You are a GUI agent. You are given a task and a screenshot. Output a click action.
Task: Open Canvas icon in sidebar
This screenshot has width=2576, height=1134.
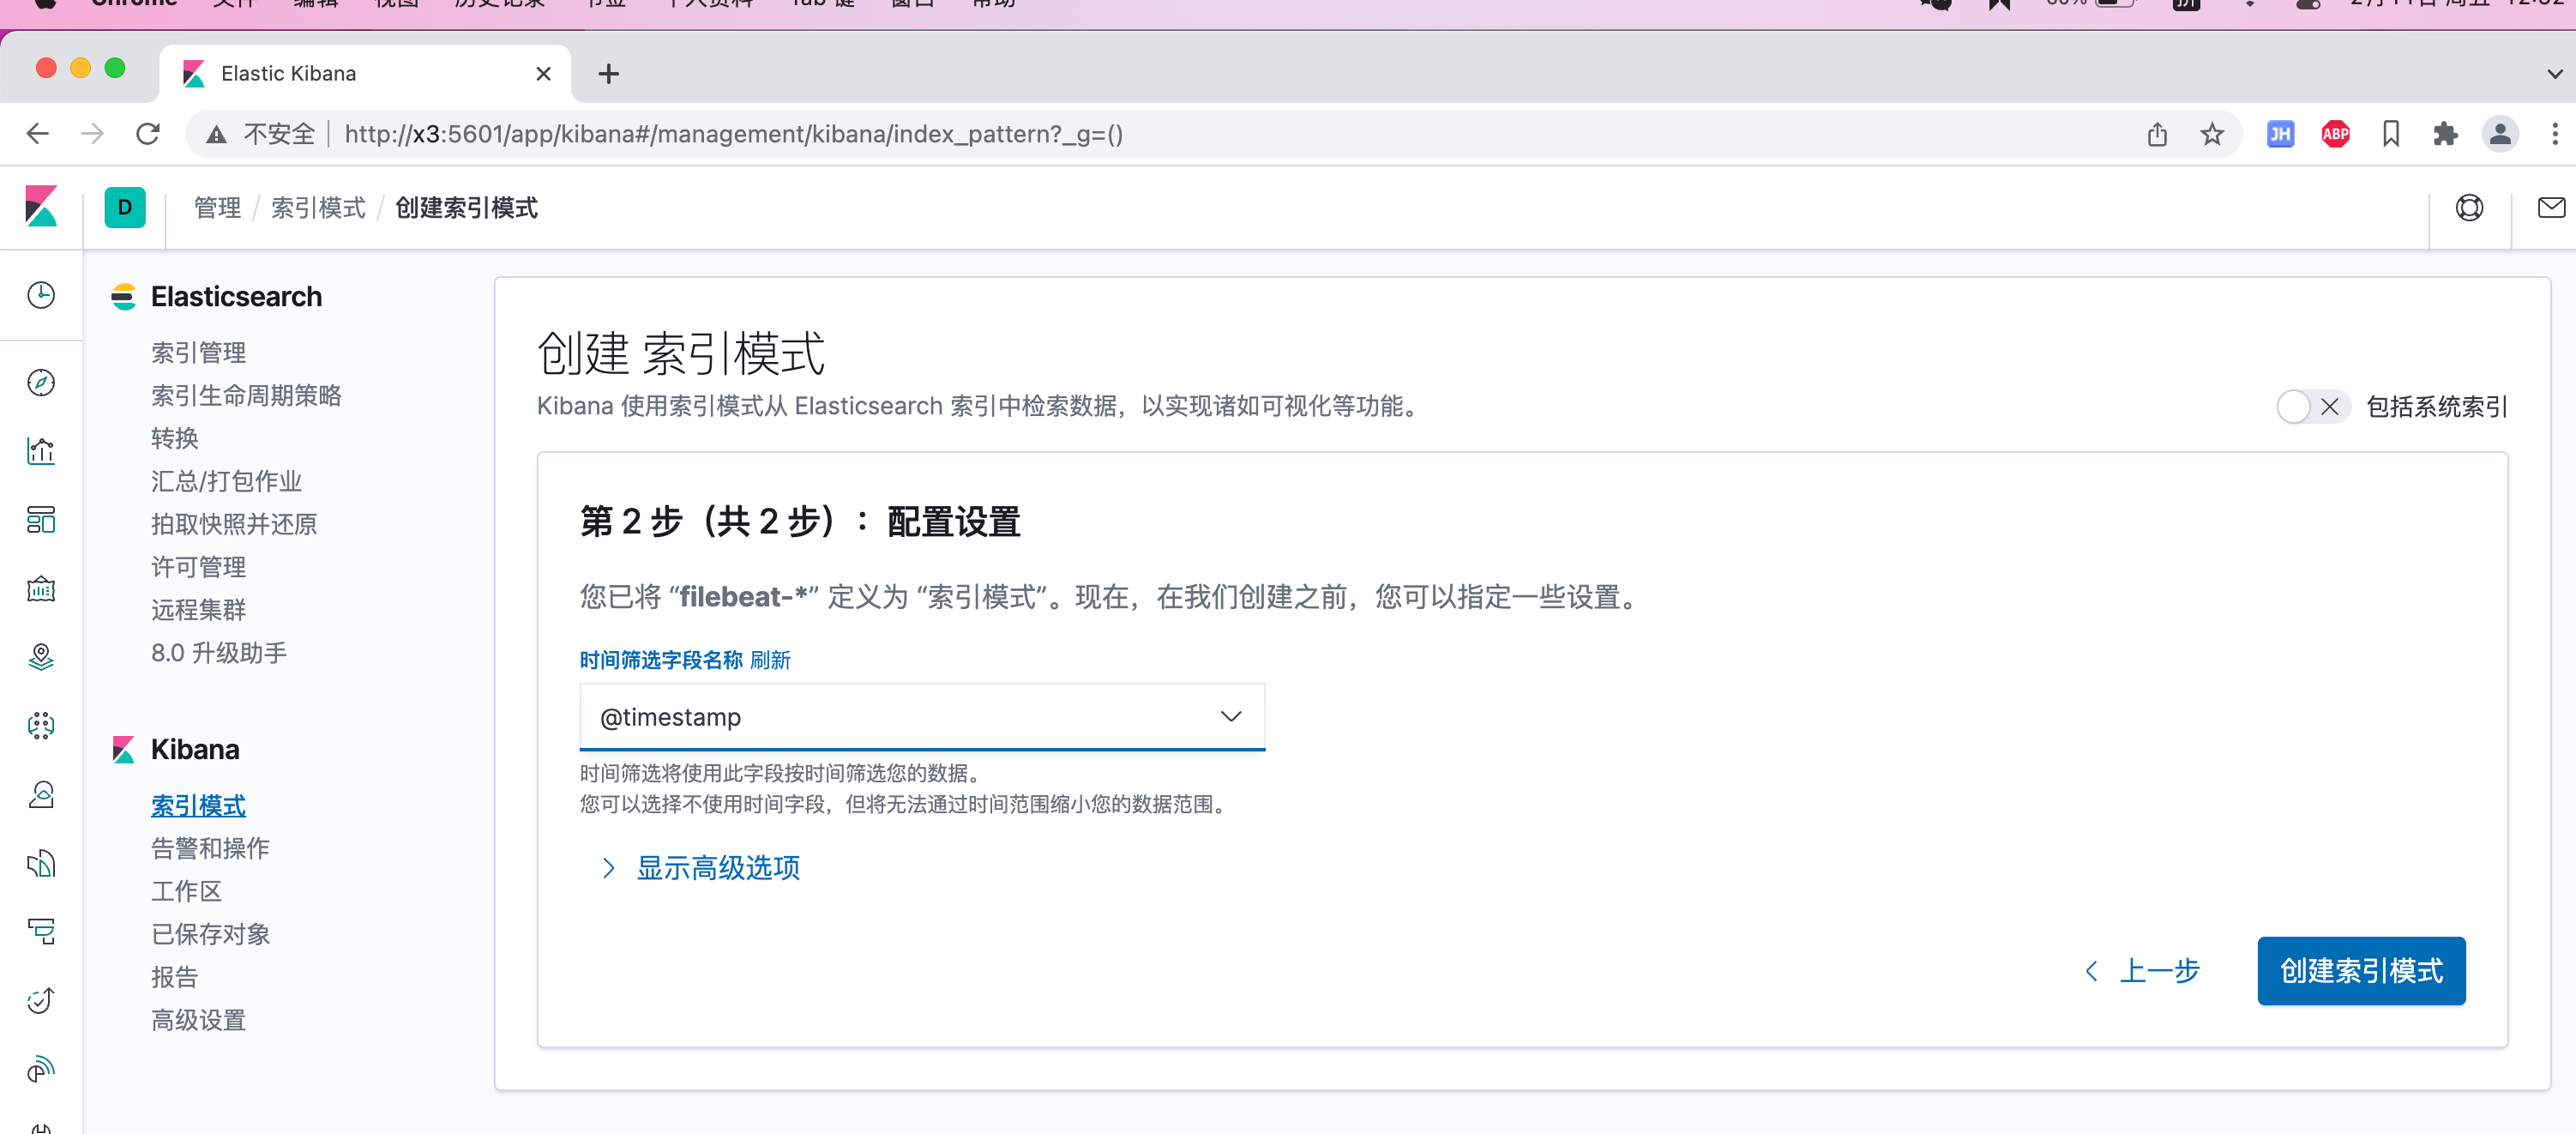pyautogui.click(x=41, y=588)
